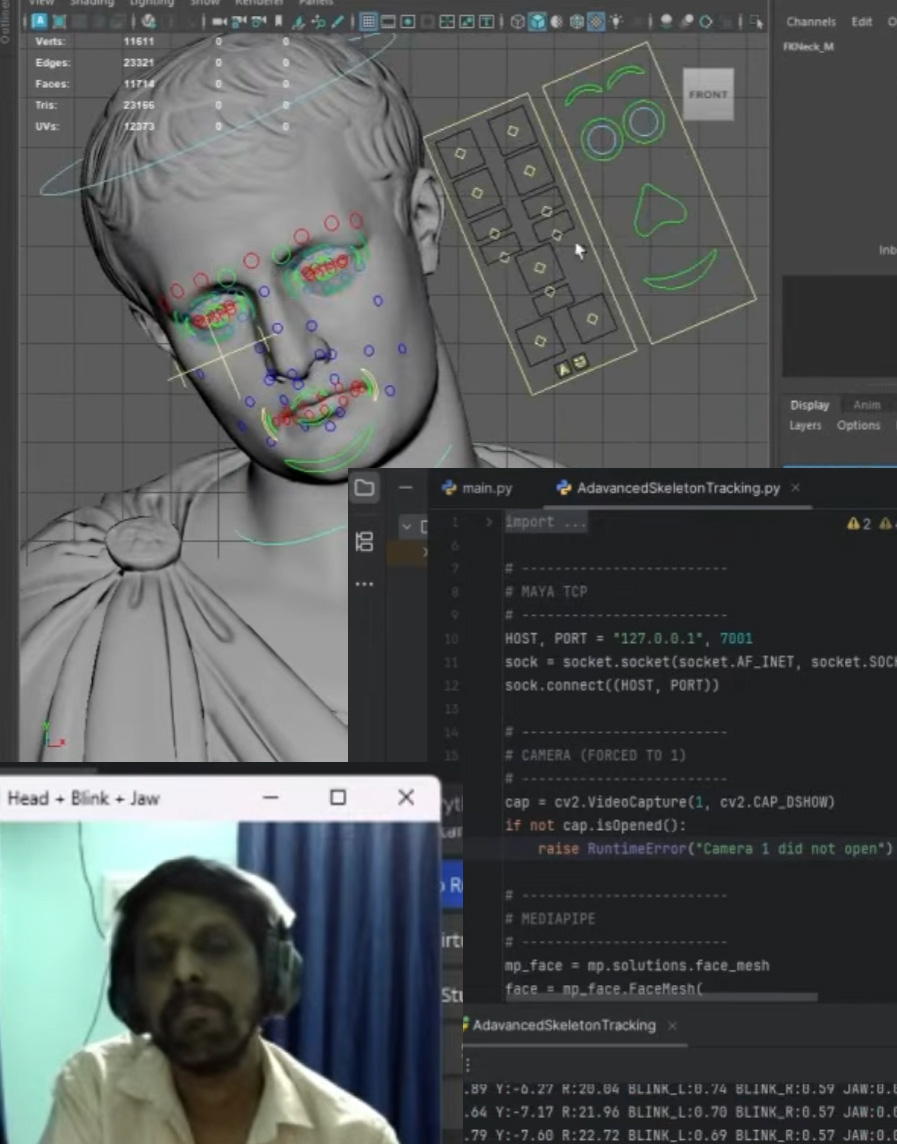897x1144 pixels.
Task: Toggle the Field Chart icon
Action: click(447, 22)
